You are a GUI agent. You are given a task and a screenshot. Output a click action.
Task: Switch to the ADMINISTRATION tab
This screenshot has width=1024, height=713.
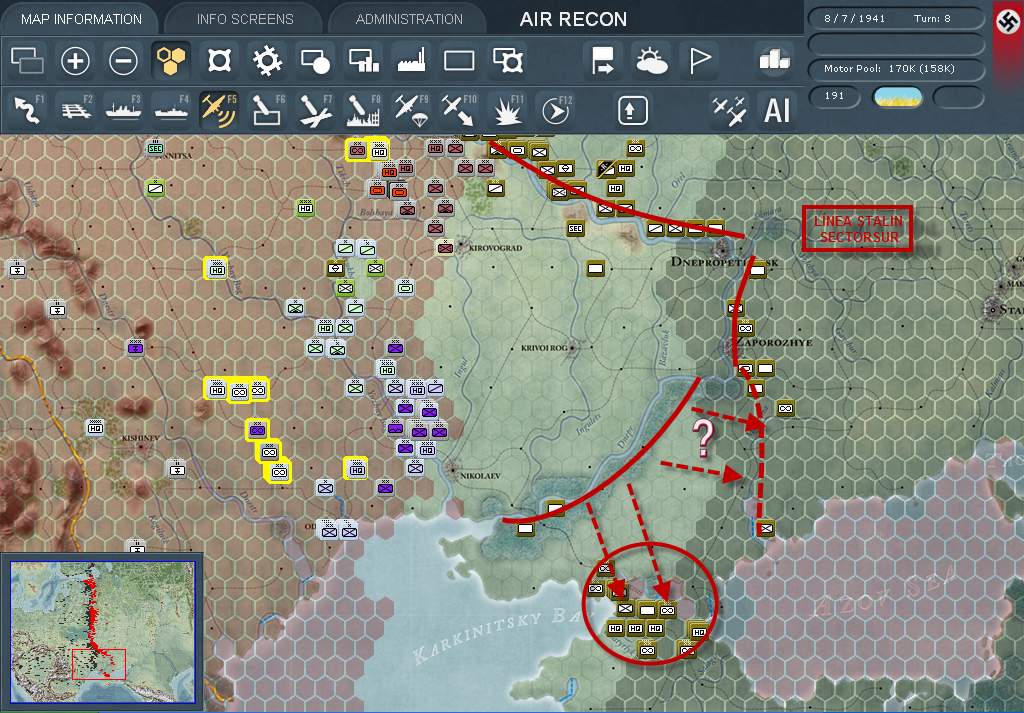click(409, 20)
